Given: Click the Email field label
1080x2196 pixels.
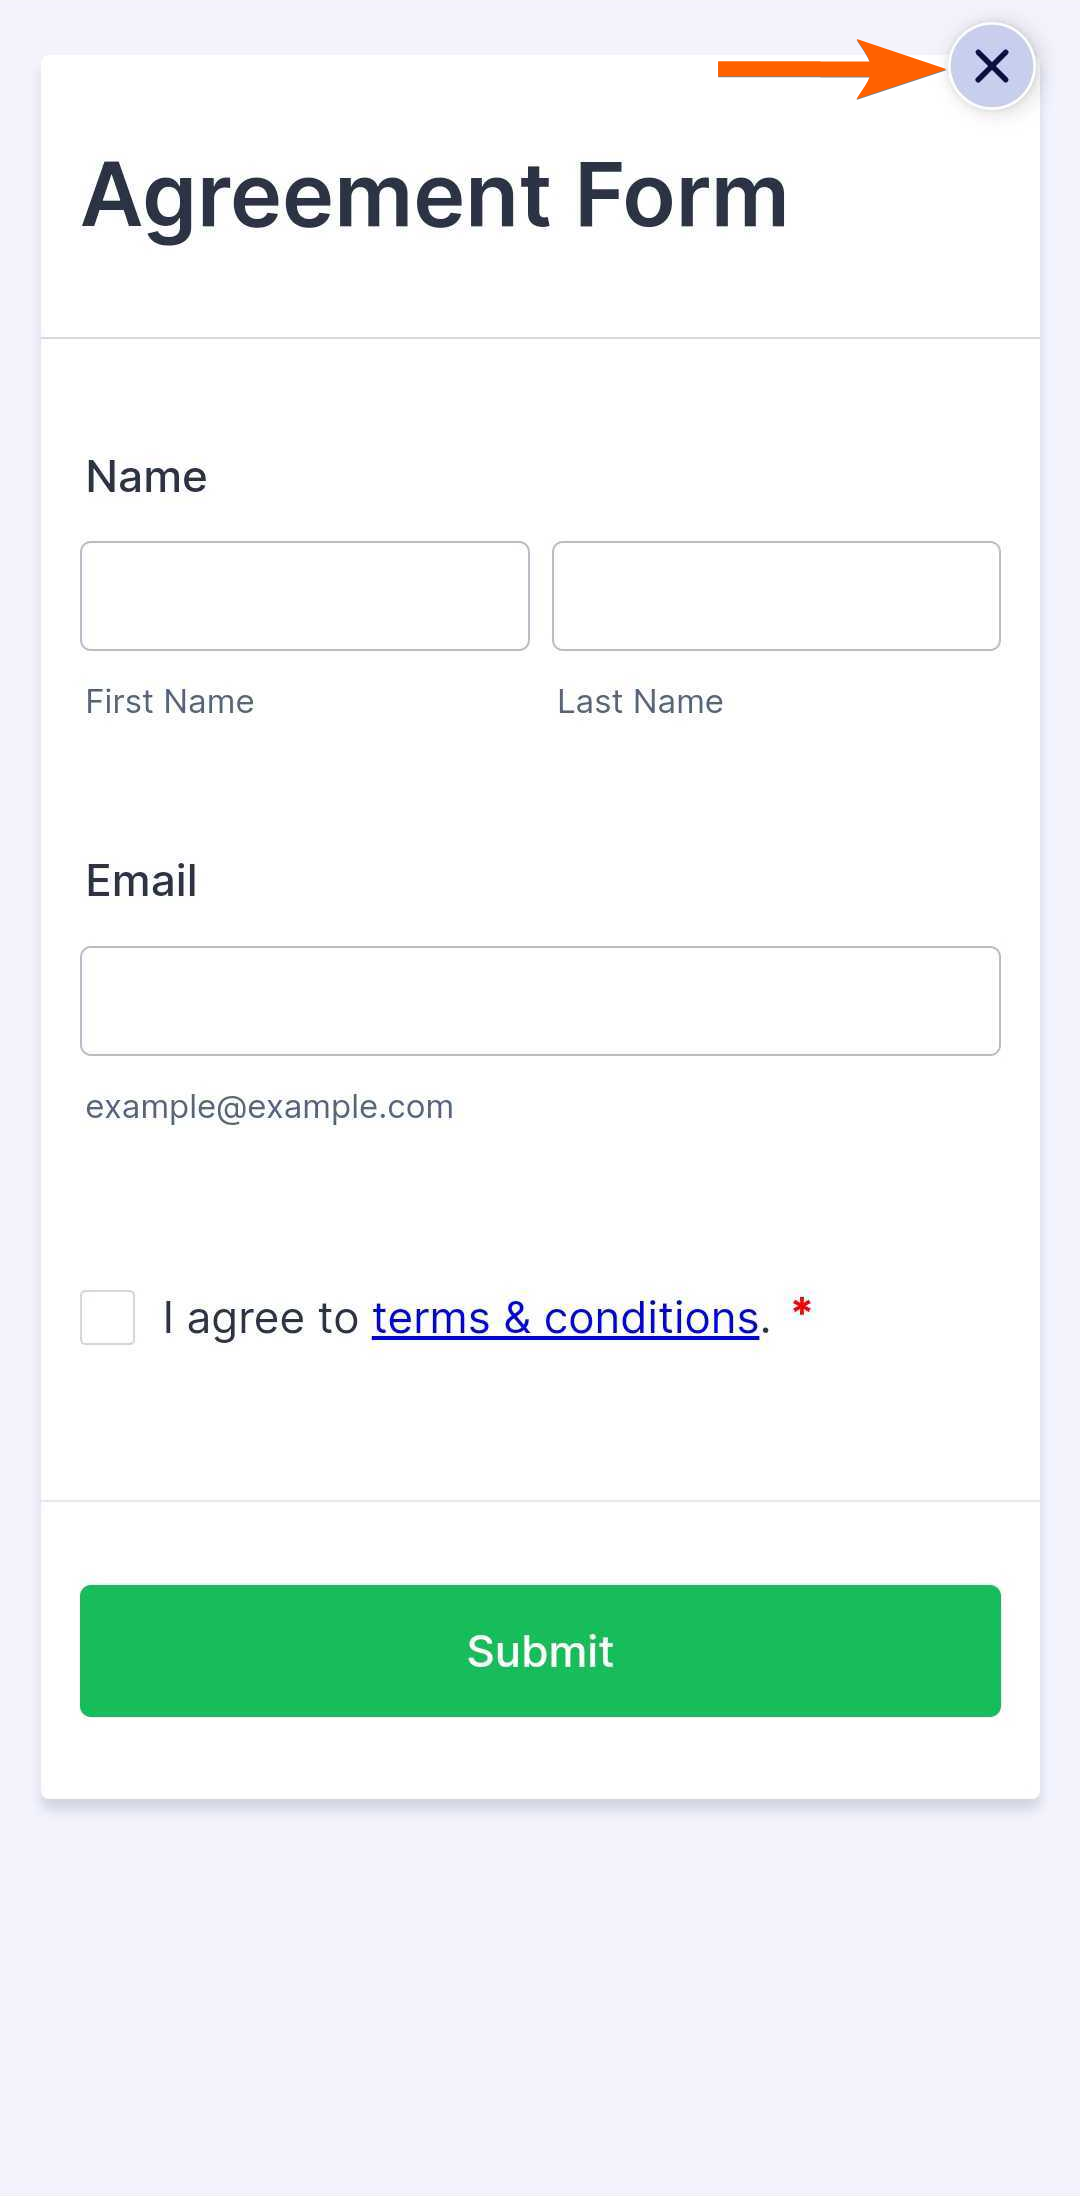Looking at the screenshot, I should [x=142, y=881].
